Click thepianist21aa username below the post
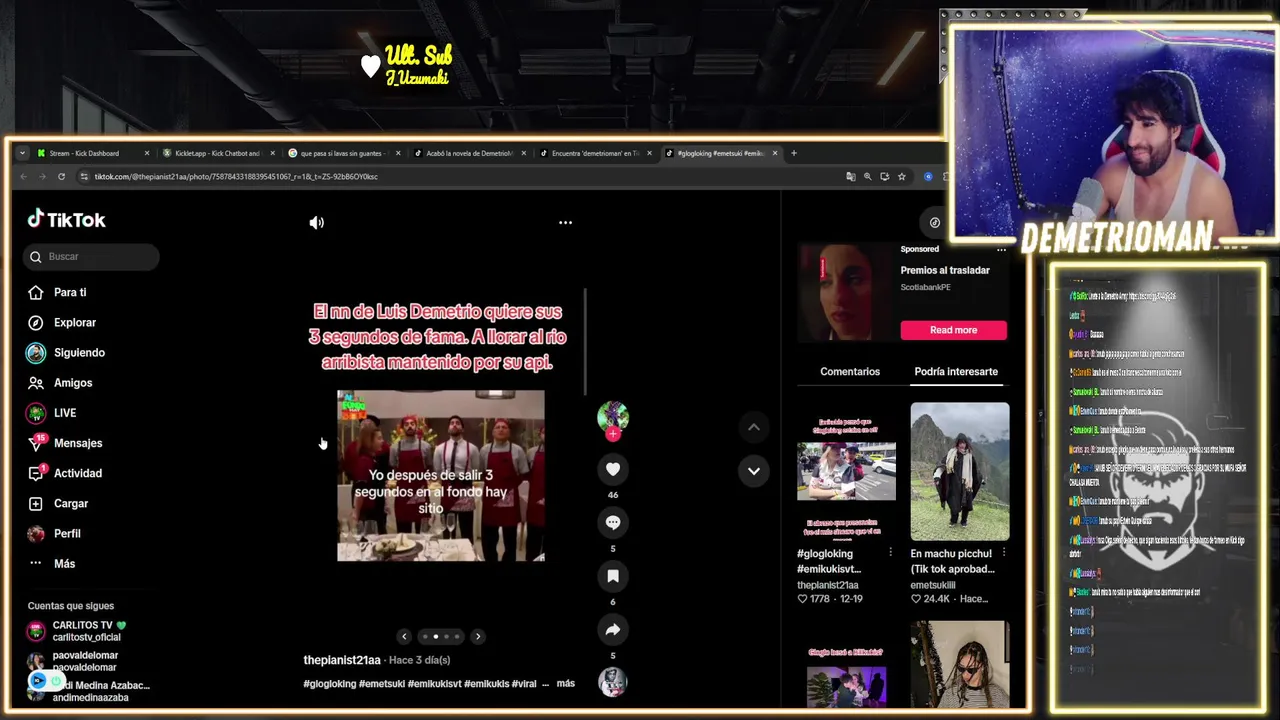 (342, 660)
